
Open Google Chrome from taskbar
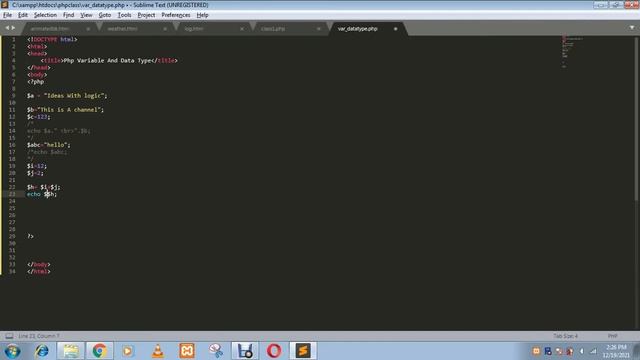[x=99, y=351]
